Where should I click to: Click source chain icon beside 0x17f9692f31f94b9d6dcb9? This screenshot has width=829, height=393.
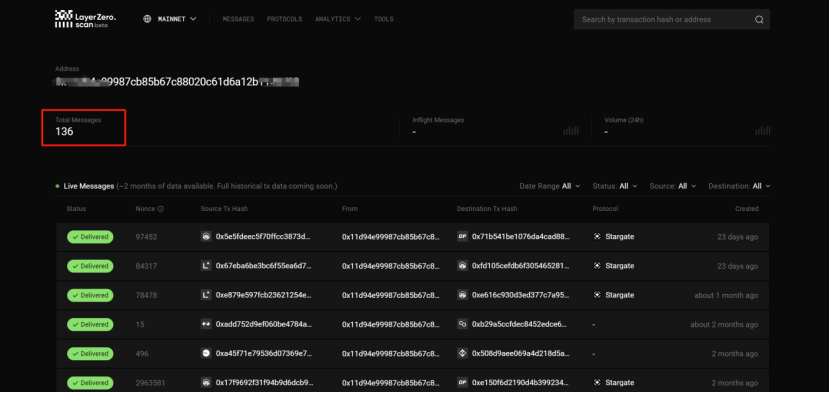[206, 382]
